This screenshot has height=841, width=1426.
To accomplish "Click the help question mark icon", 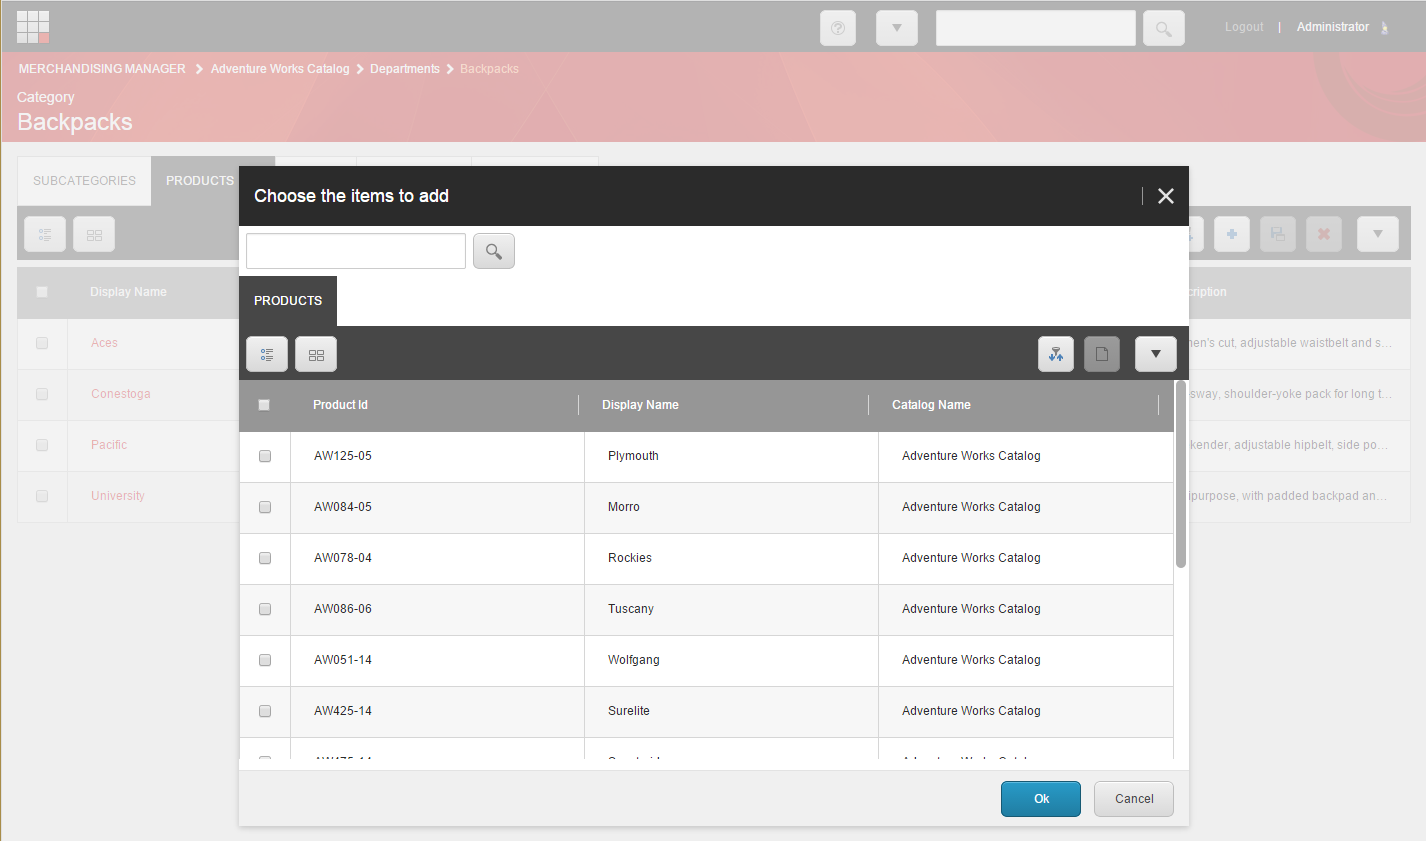I will [837, 28].
